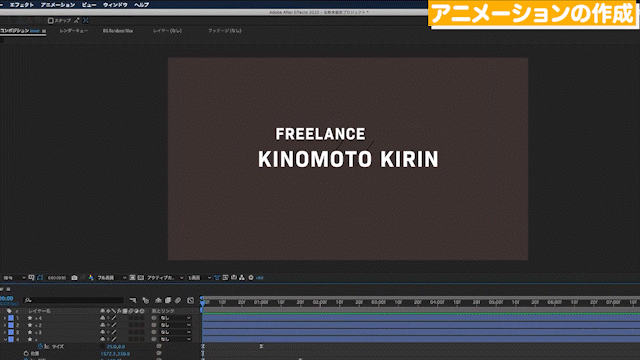Open the アニメーション menu
Screen dimensions: 640x360
pyautogui.click(x=58, y=5)
